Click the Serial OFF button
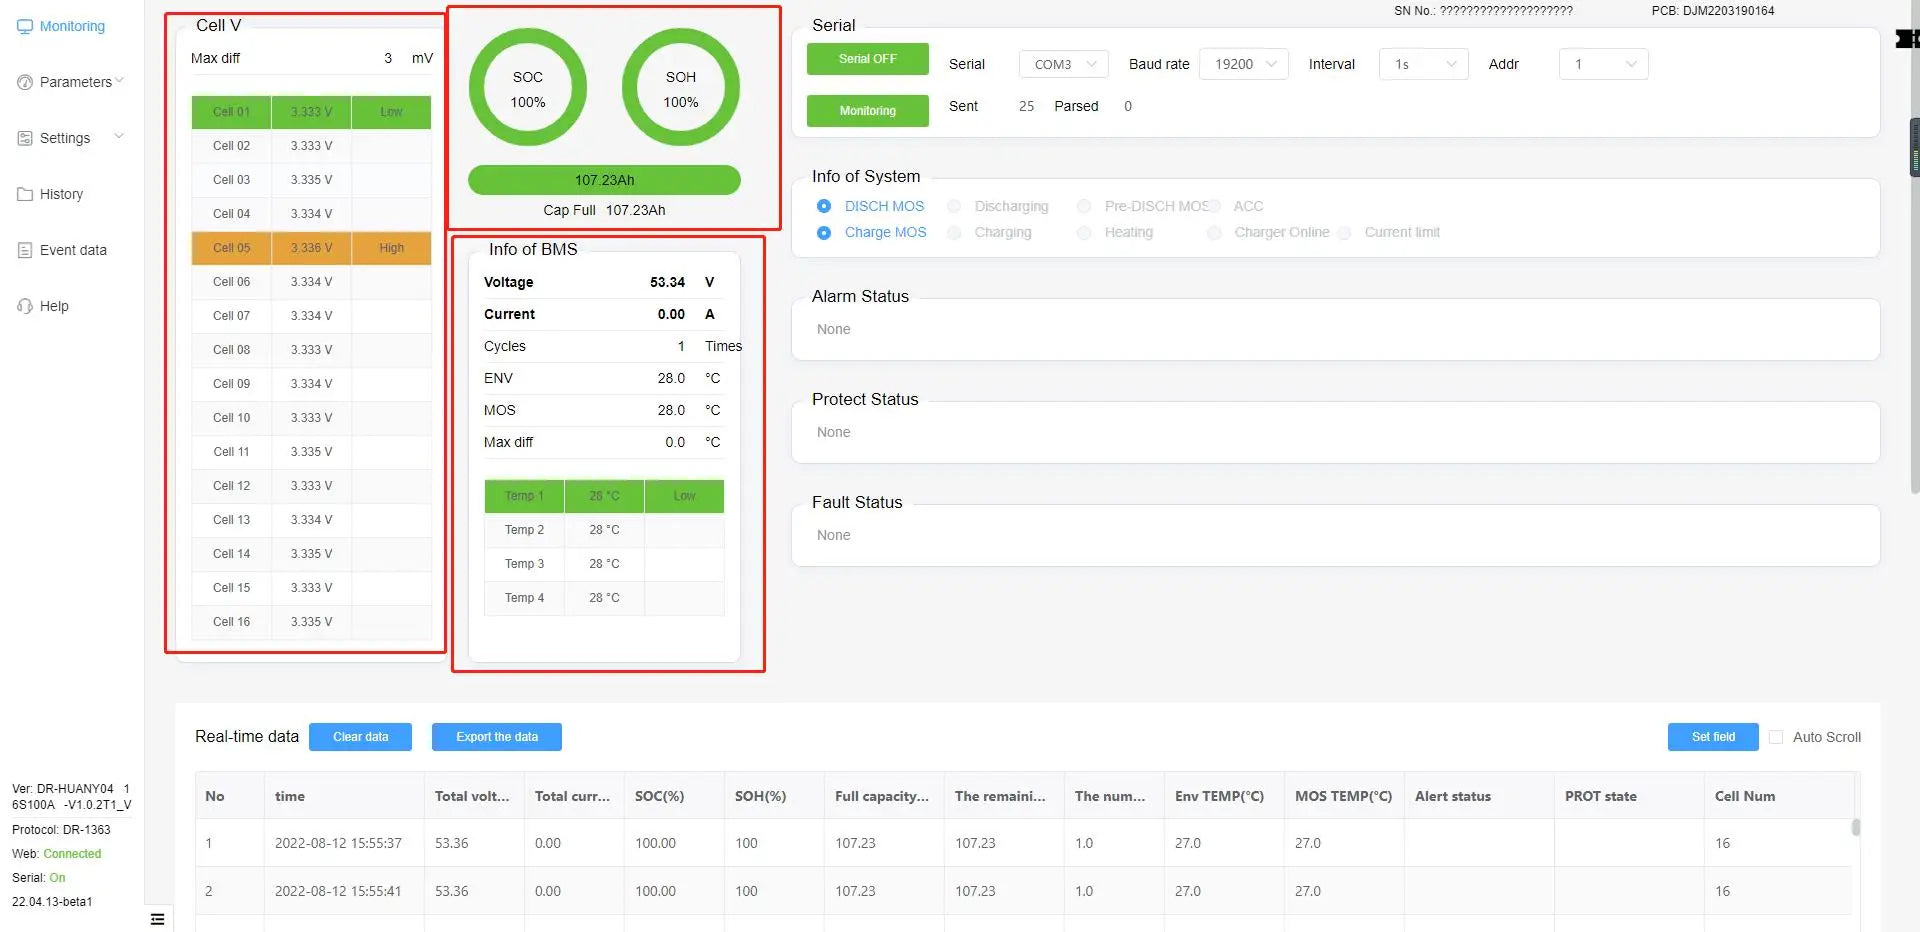Viewport: 1920px width, 932px height. point(867,58)
